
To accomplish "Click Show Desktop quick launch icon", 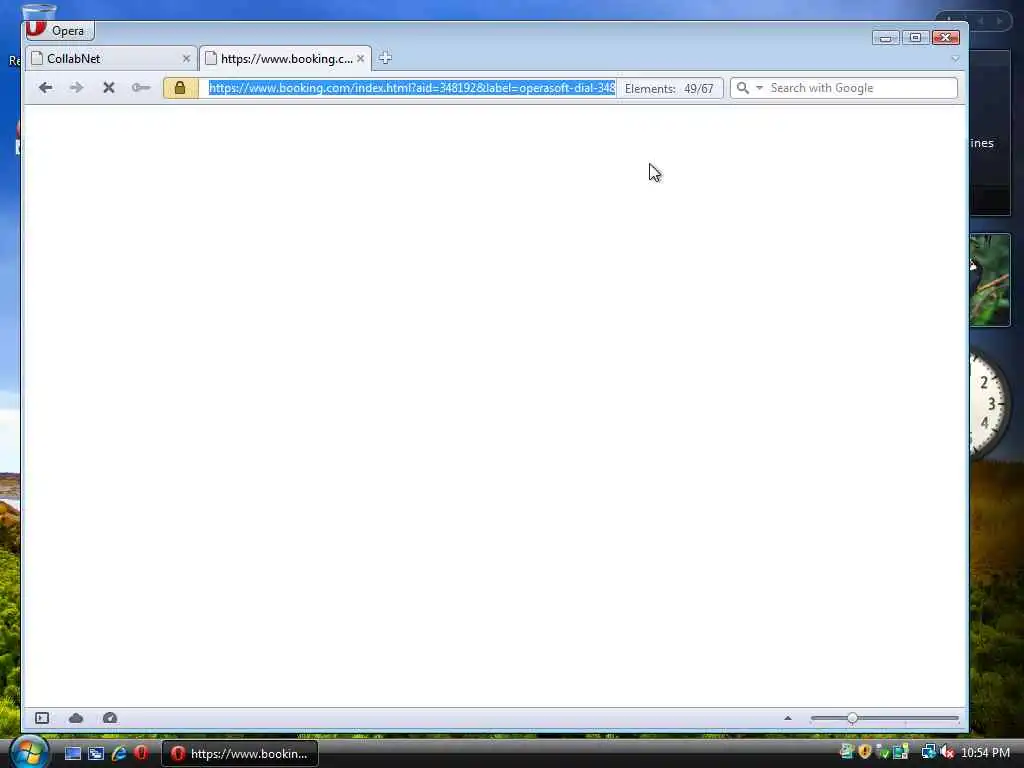I will coord(72,753).
